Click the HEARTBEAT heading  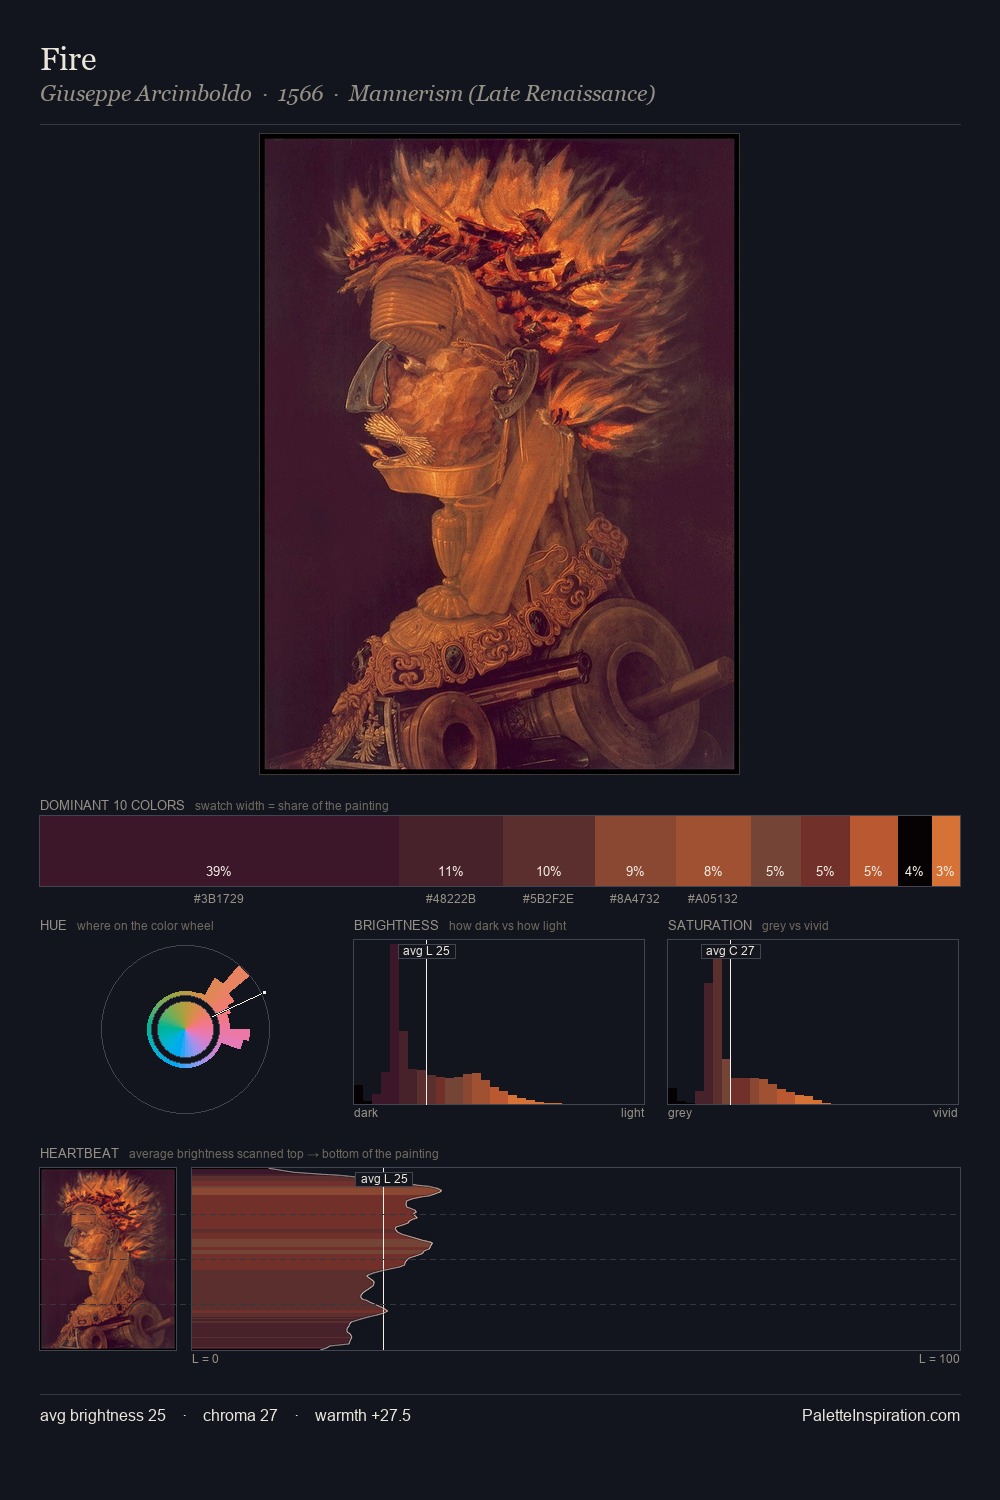[79, 1153]
